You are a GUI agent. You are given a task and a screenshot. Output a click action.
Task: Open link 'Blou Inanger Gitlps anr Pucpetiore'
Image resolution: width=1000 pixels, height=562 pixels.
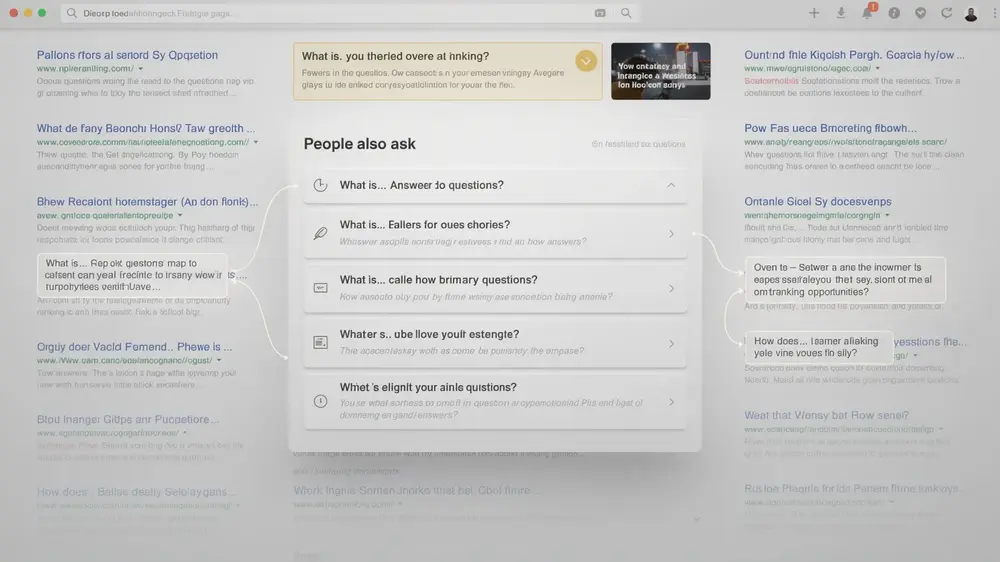coord(128,420)
